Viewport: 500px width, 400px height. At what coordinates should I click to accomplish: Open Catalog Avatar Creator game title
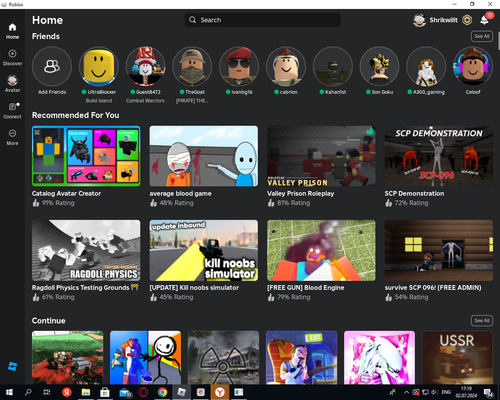click(x=66, y=193)
